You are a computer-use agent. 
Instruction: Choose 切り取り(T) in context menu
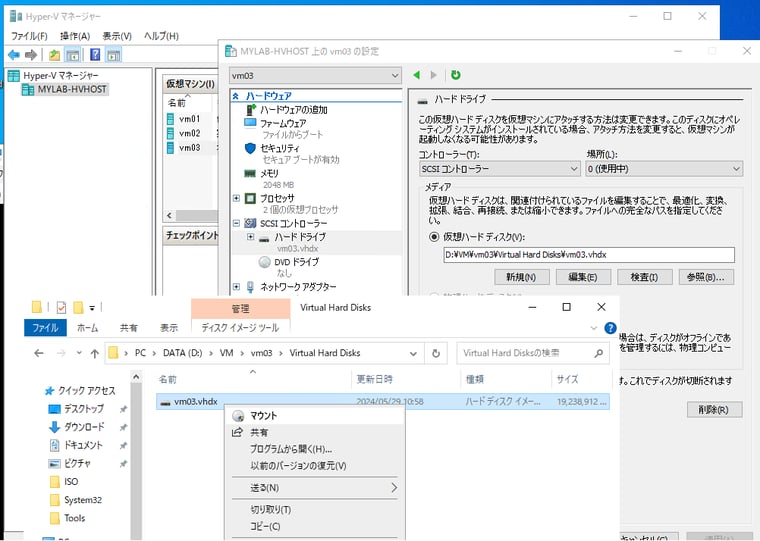315,509
